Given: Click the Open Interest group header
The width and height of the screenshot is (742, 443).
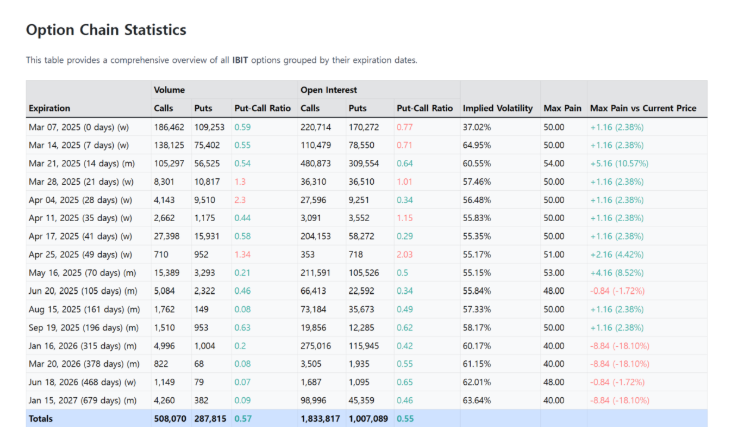Looking at the screenshot, I should (329, 90).
